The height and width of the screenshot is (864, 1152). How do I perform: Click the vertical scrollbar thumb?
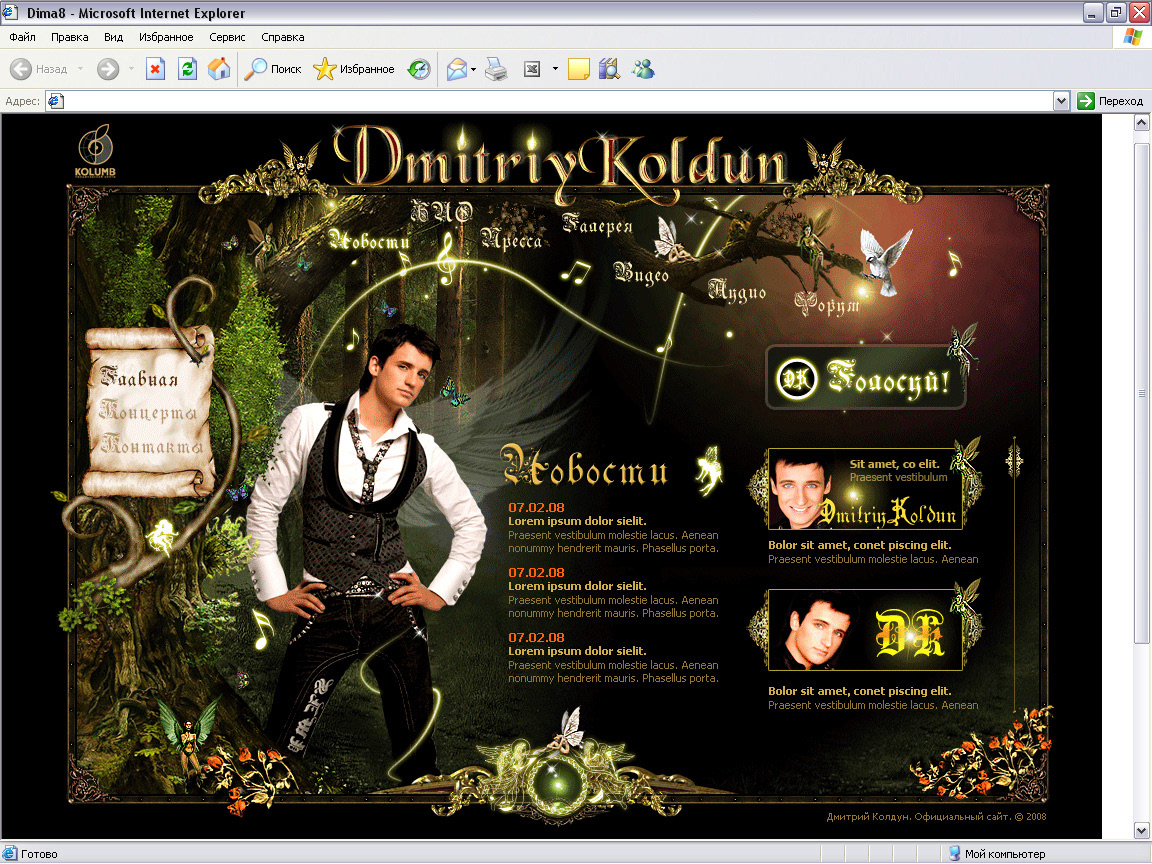click(1141, 394)
